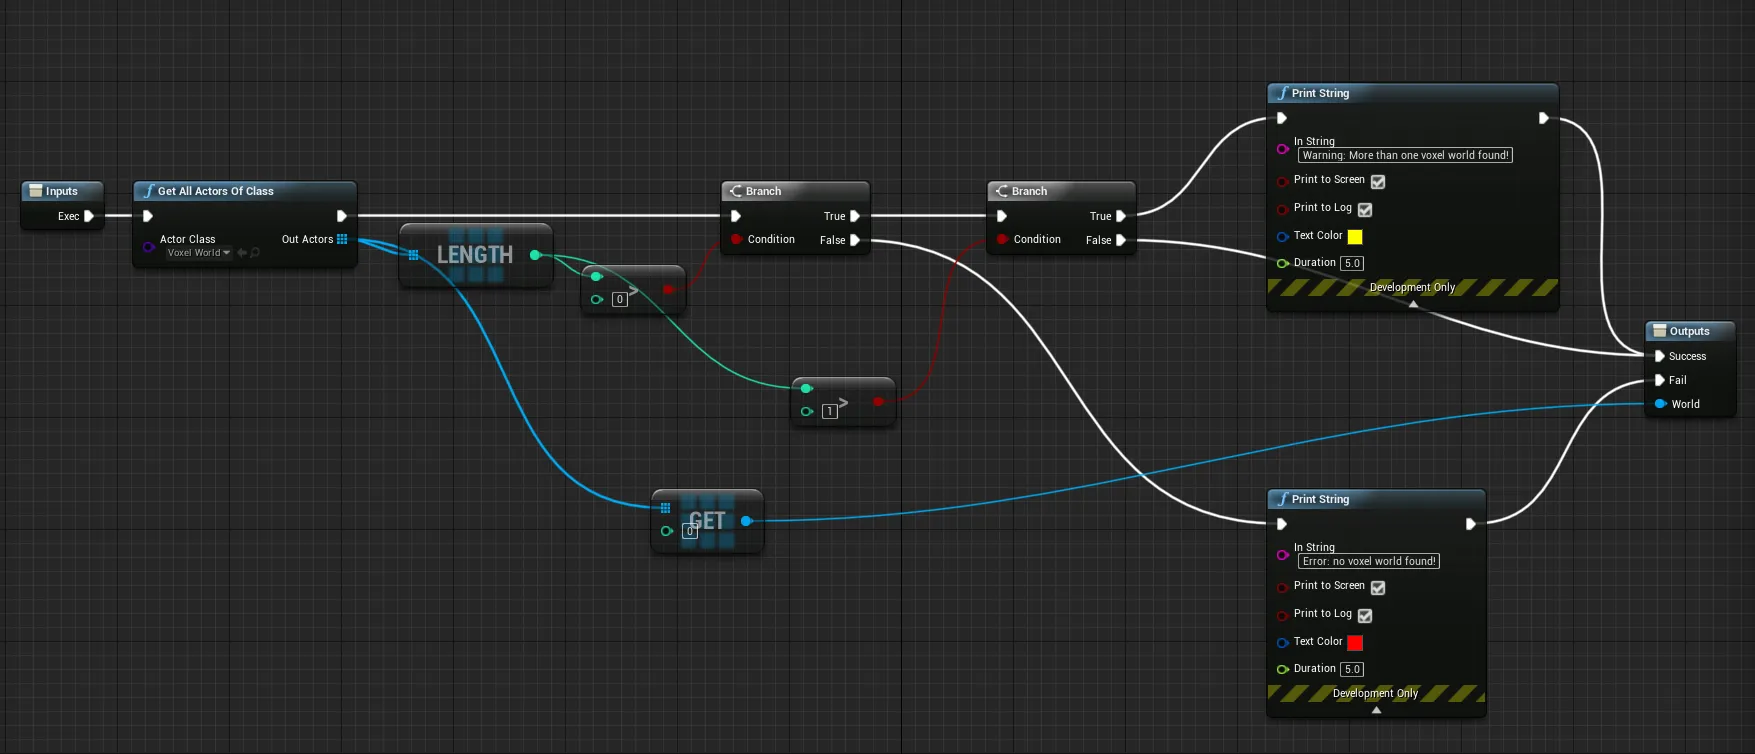Viewport: 1755px width, 754px height.
Task: Open the red Text Color swatch
Action: (x=1355, y=643)
